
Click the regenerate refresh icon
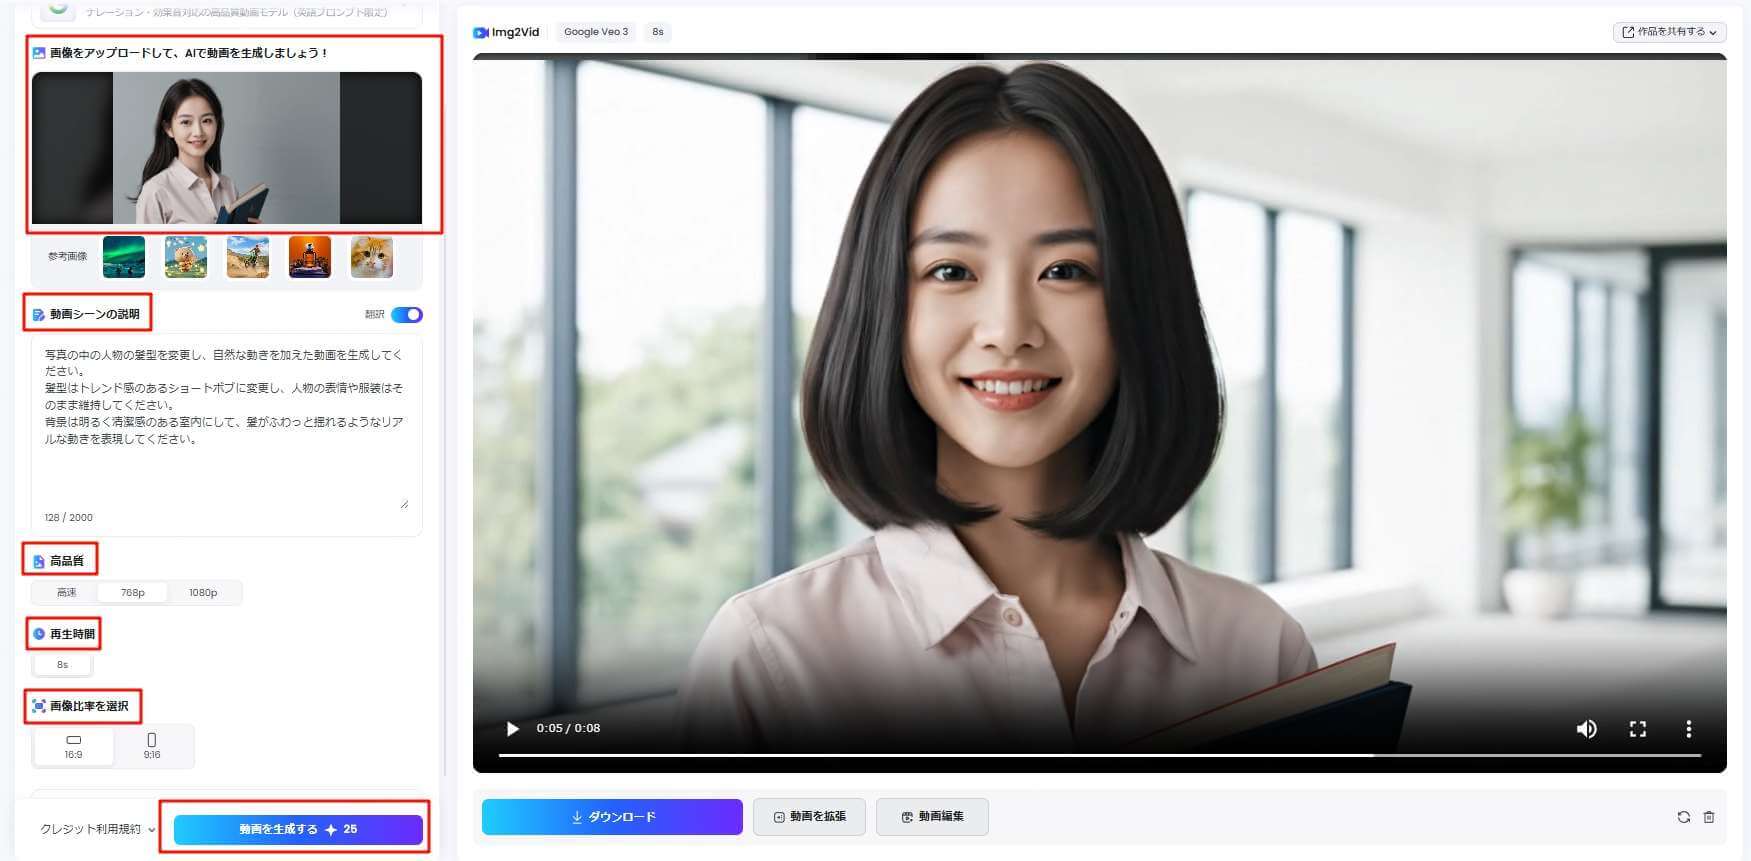[1683, 817]
